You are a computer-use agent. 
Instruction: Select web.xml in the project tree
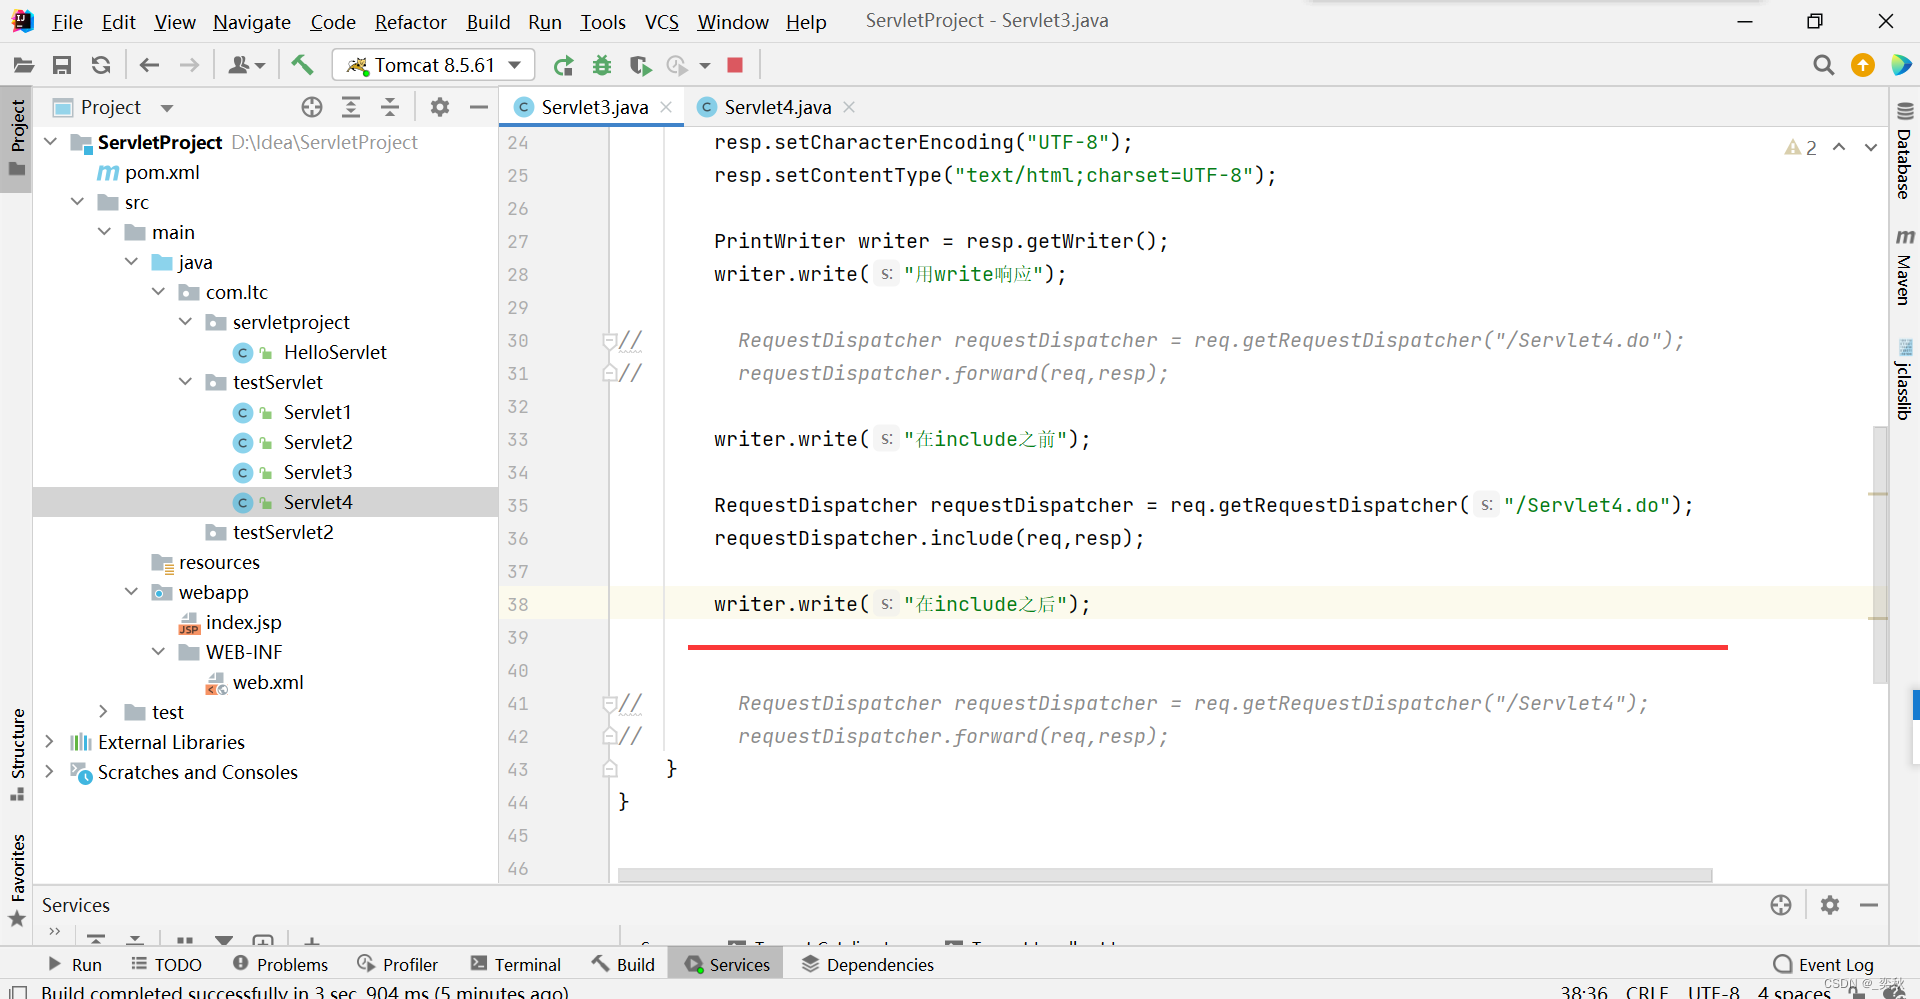pos(268,682)
